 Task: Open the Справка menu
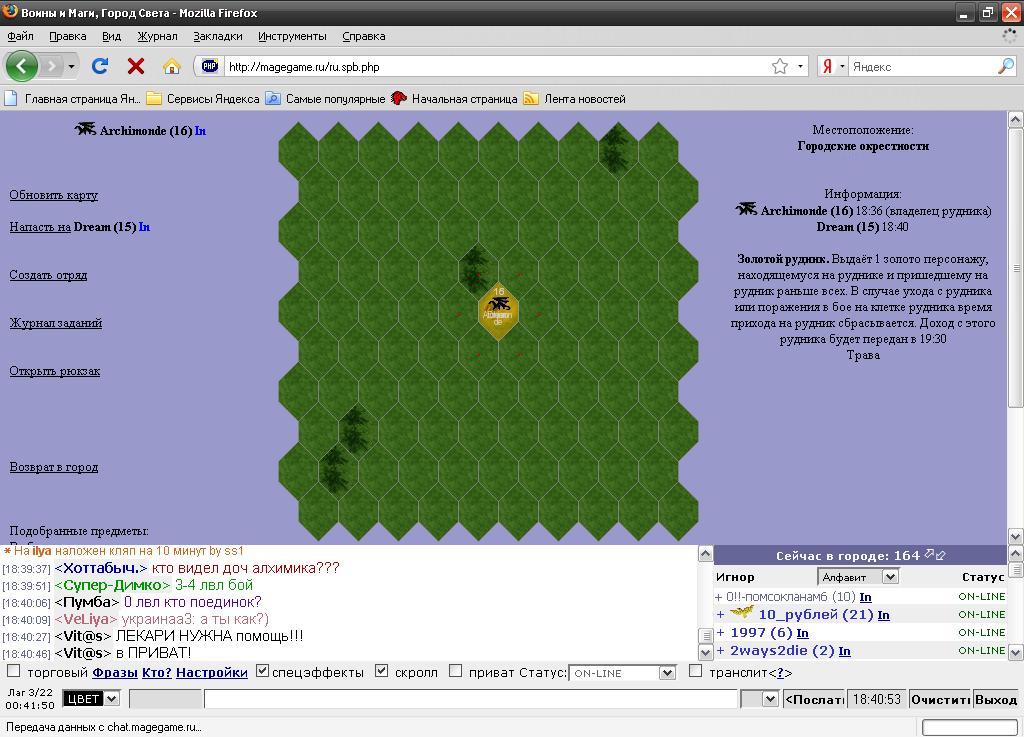tap(364, 37)
